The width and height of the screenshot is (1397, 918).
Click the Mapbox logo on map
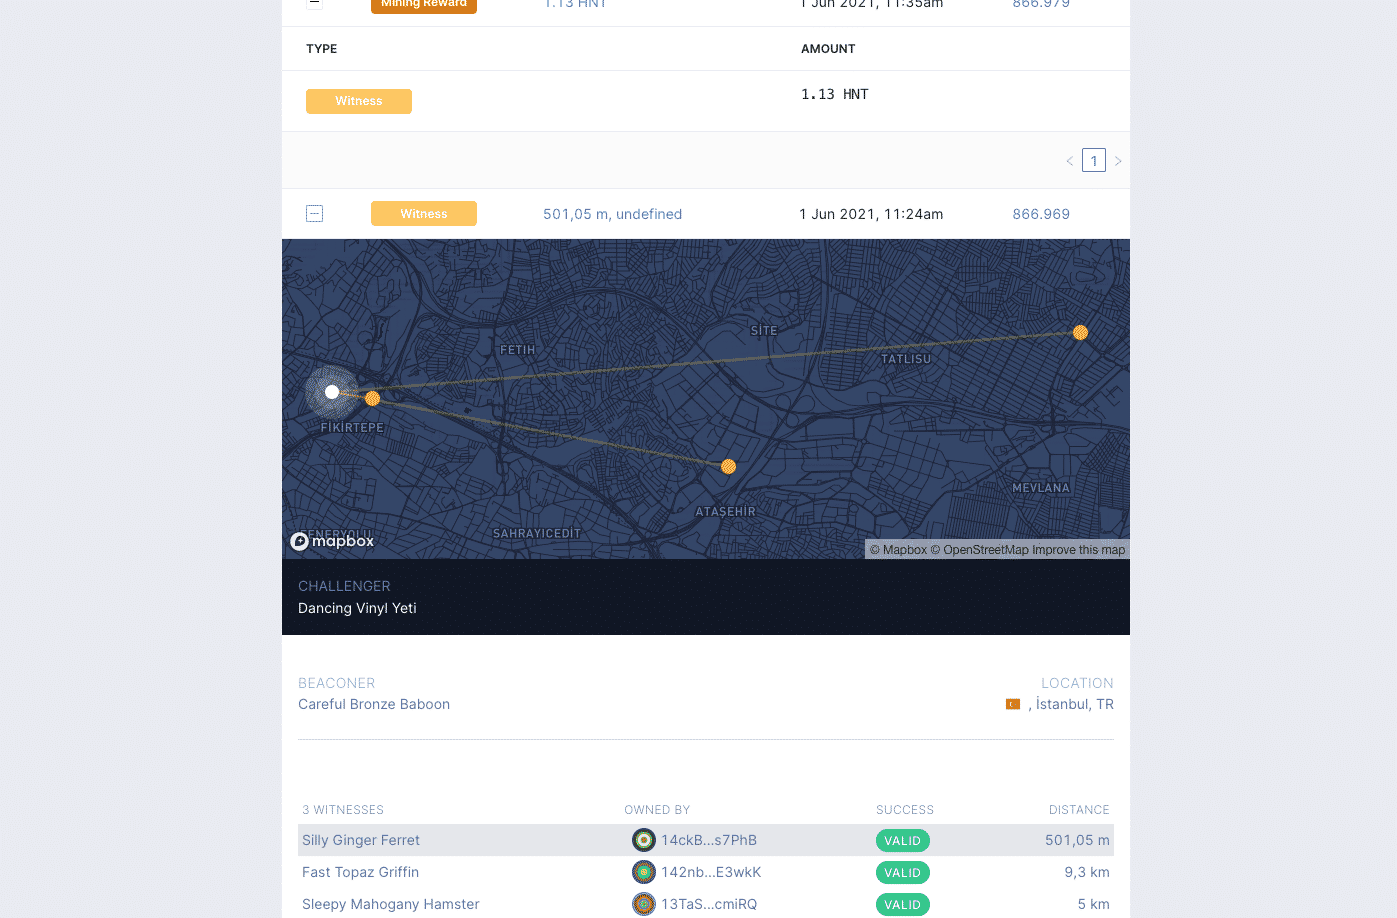(x=332, y=541)
